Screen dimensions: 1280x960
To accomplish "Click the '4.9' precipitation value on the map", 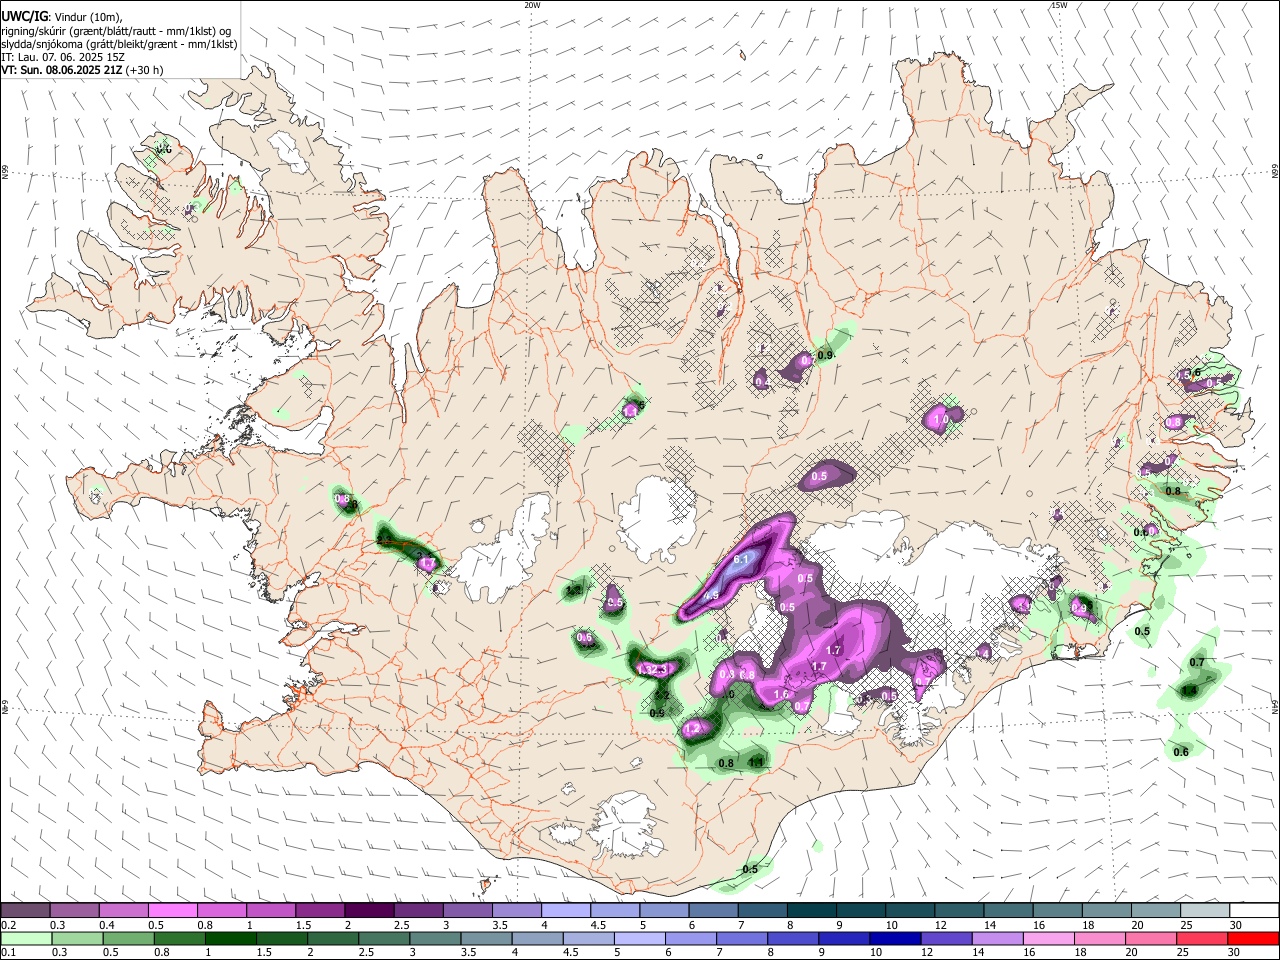I will click(x=712, y=596).
